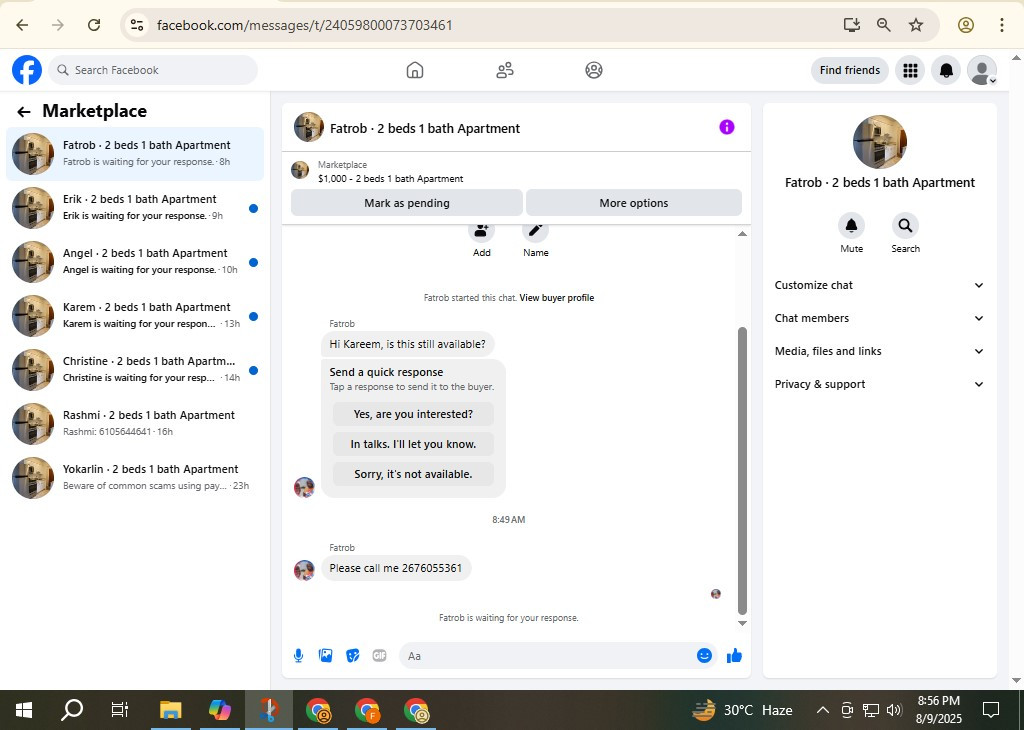This screenshot has width=1024, height=730.
Task: Click the Search Facebook field
Action: 153,70
